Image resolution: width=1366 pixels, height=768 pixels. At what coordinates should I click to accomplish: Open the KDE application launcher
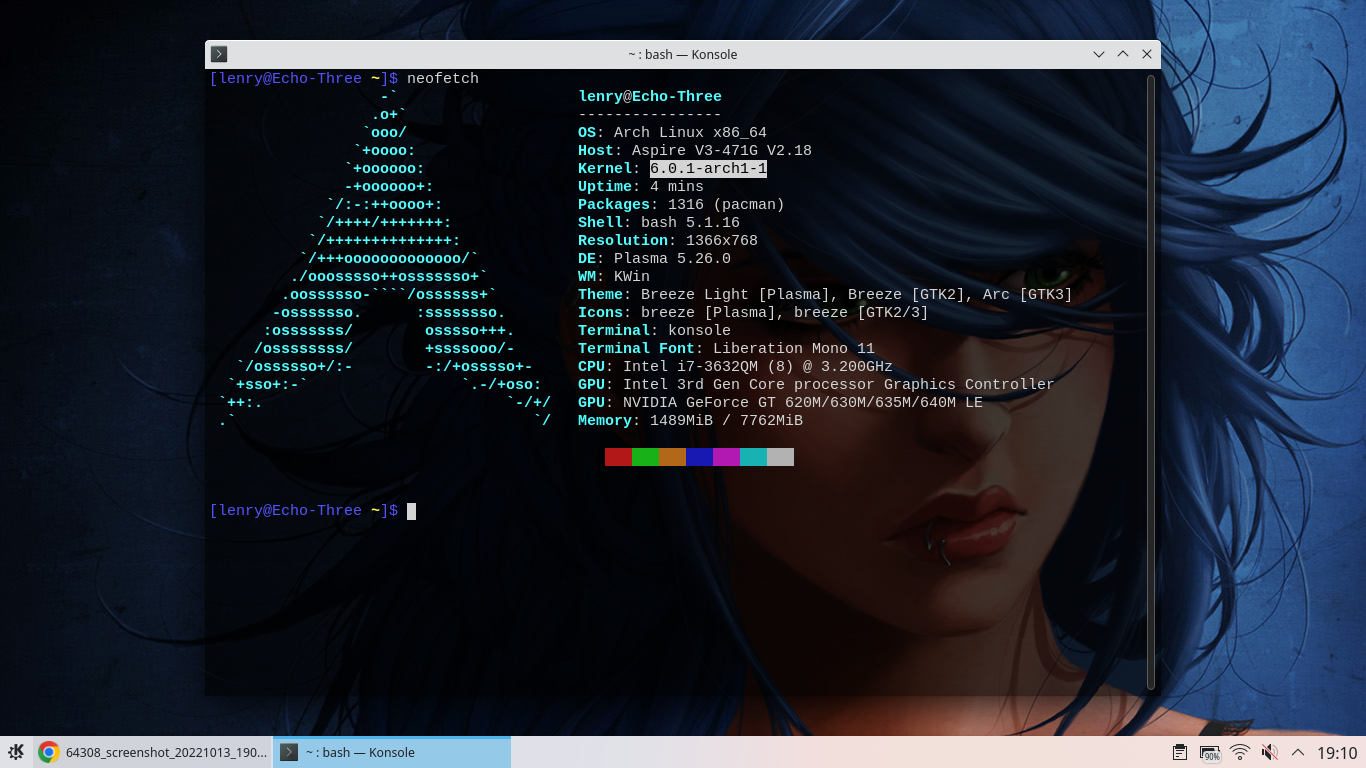[x=16, y=752]
